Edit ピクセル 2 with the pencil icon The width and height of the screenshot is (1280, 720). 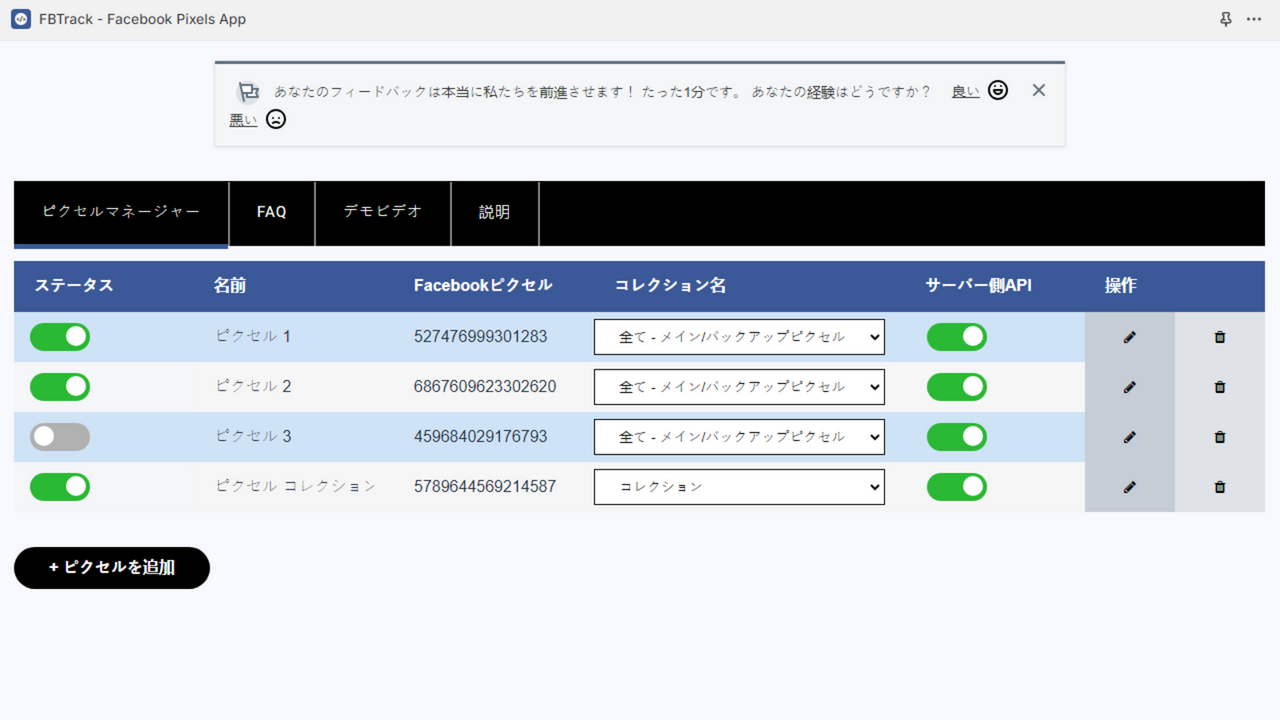coord(1130,387)
